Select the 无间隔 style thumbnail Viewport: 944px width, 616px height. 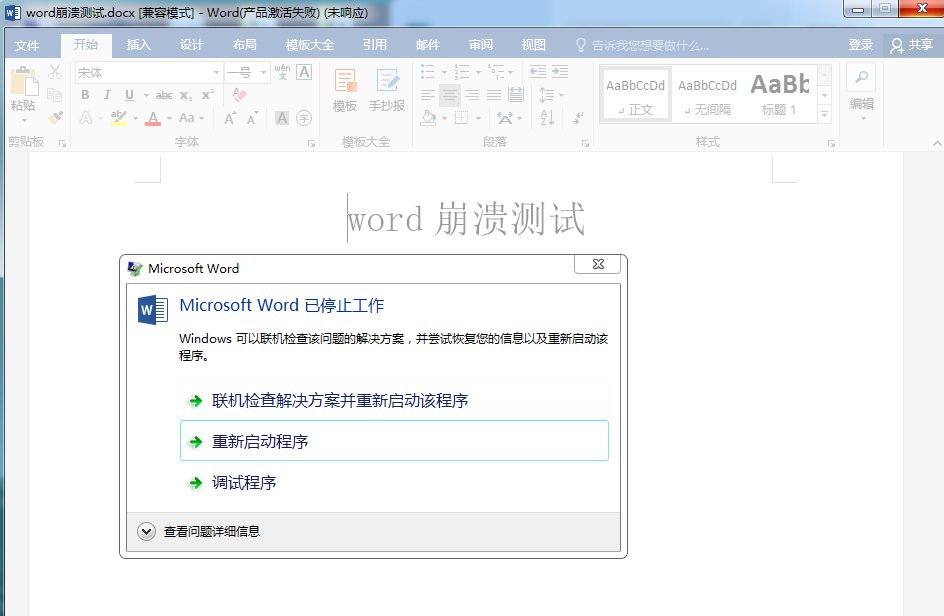point(707,95)
